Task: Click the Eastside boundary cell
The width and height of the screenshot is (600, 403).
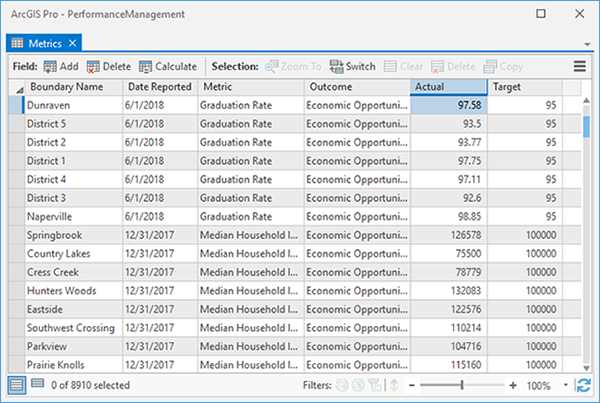Action: (x=73, y=310)
